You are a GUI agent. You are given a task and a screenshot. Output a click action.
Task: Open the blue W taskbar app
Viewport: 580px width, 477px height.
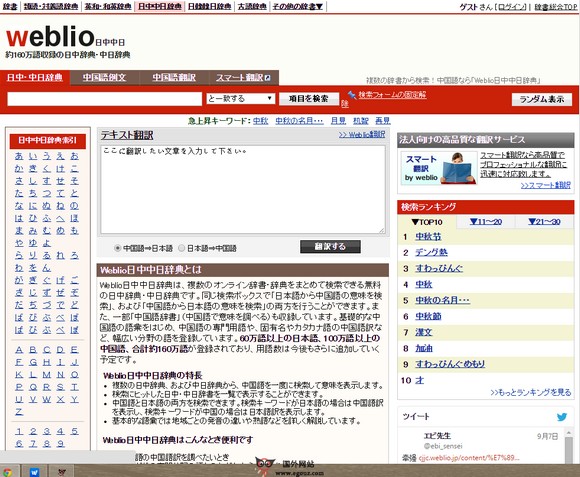(x=34, y=472)
